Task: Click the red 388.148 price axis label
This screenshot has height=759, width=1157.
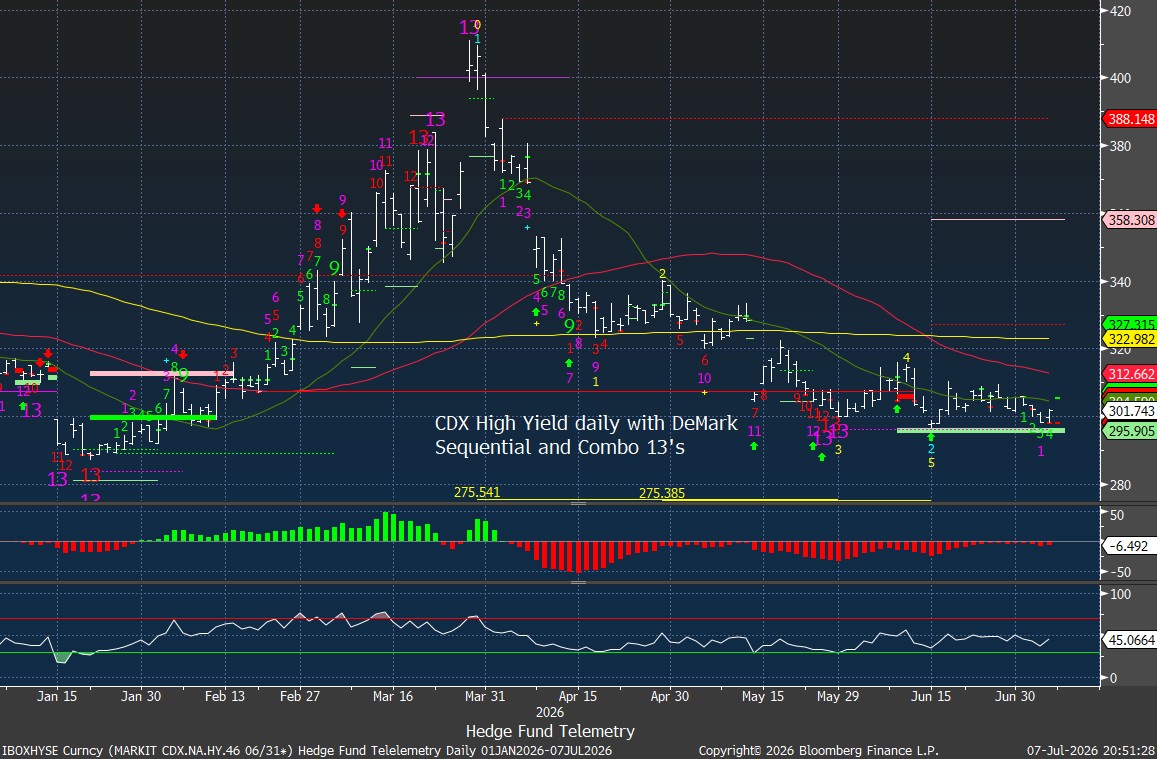Action: click(x=1129, y=118)
